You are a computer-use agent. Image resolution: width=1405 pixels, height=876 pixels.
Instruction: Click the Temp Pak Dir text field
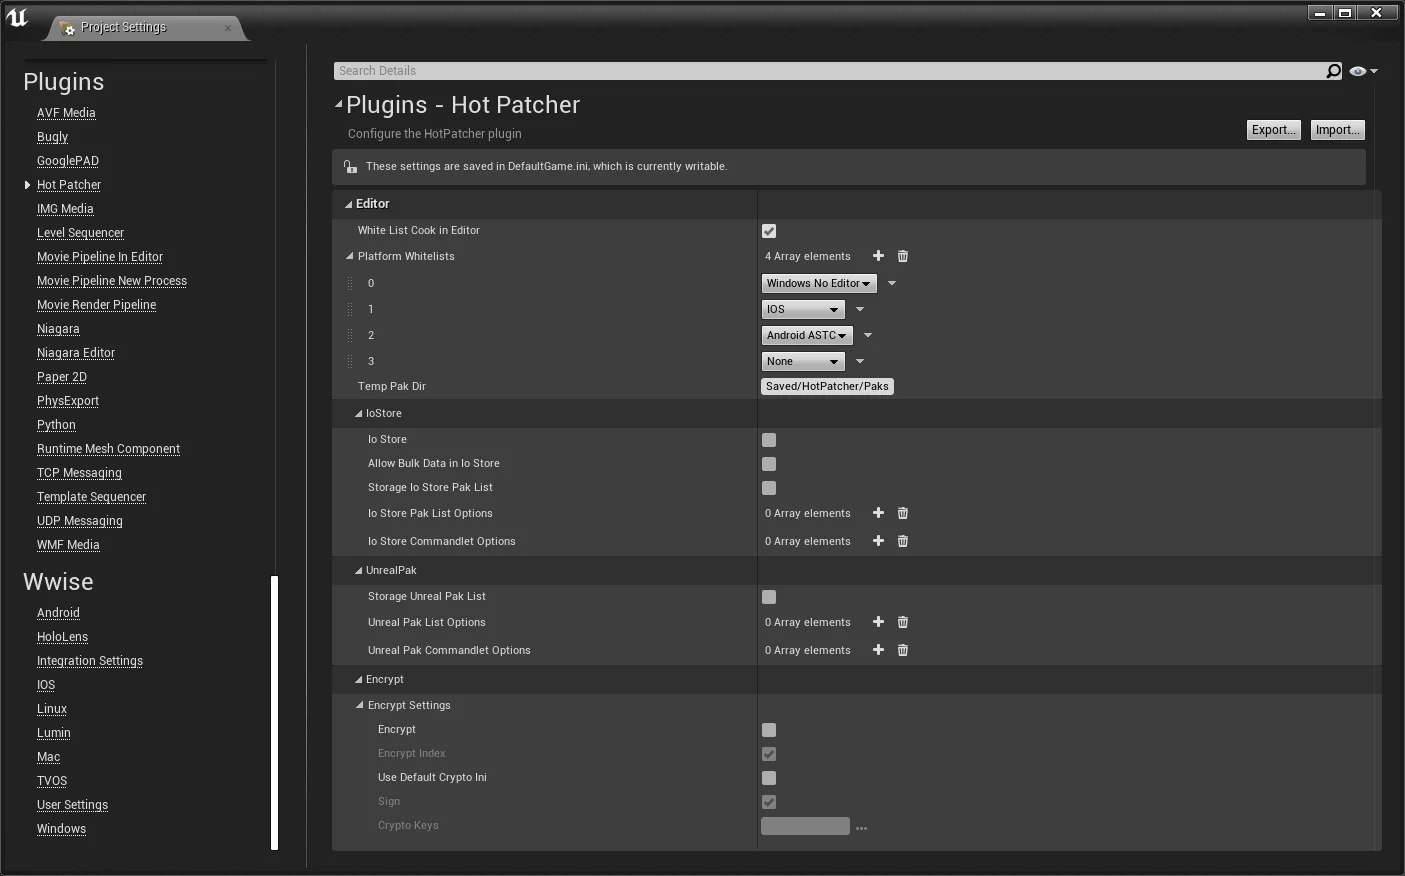(826, 387)
